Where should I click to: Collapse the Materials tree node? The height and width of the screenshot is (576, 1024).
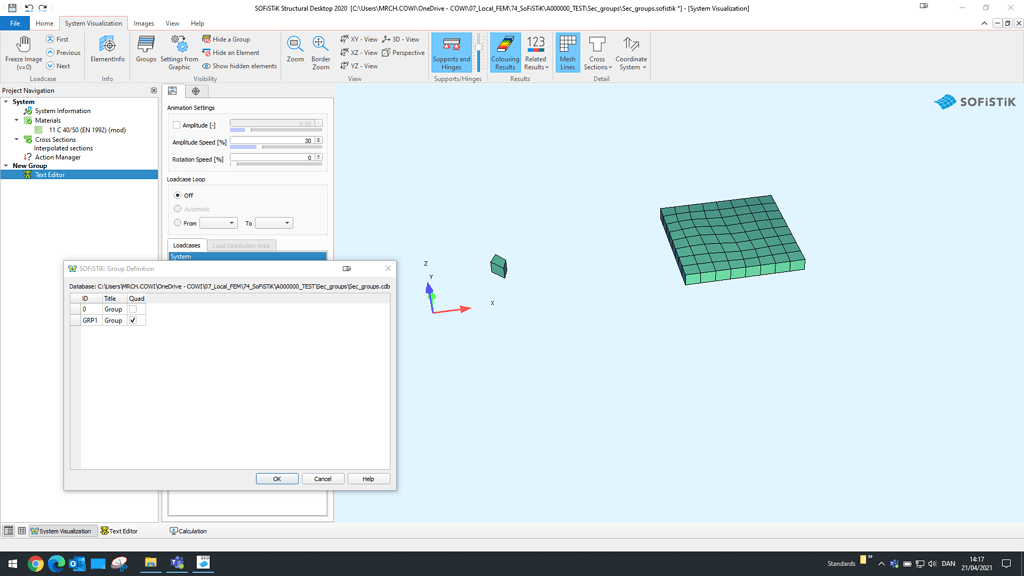click(x=17, y=120)
